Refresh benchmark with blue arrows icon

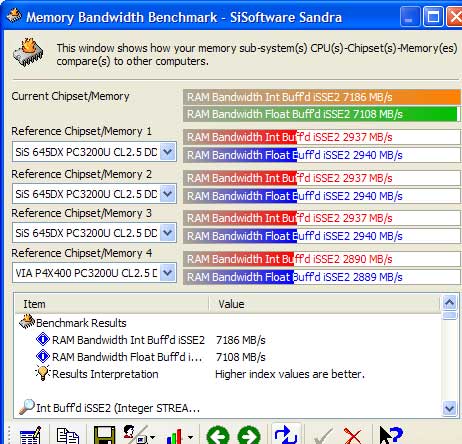click(x=286, y=434)
